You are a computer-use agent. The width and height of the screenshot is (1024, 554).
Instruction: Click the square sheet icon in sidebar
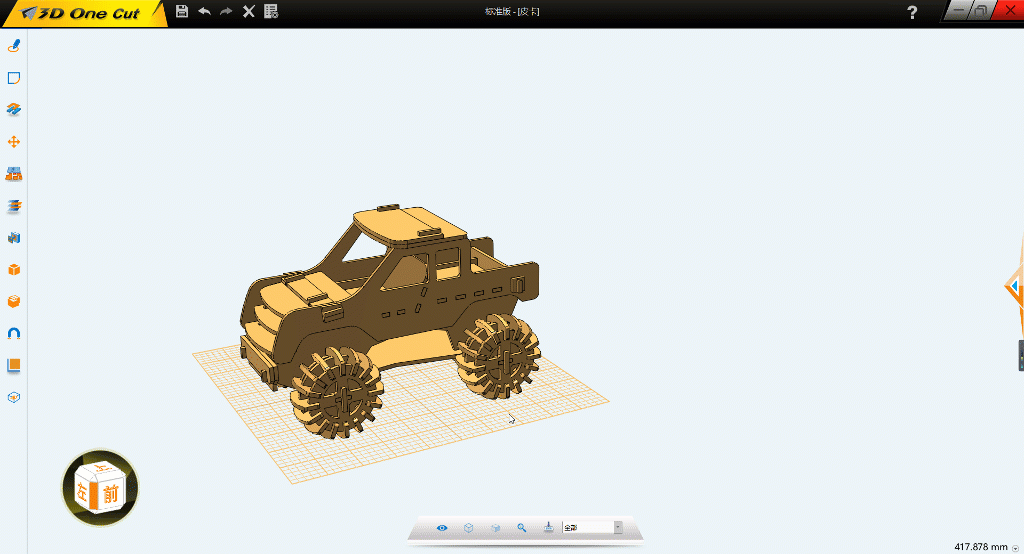14,78
